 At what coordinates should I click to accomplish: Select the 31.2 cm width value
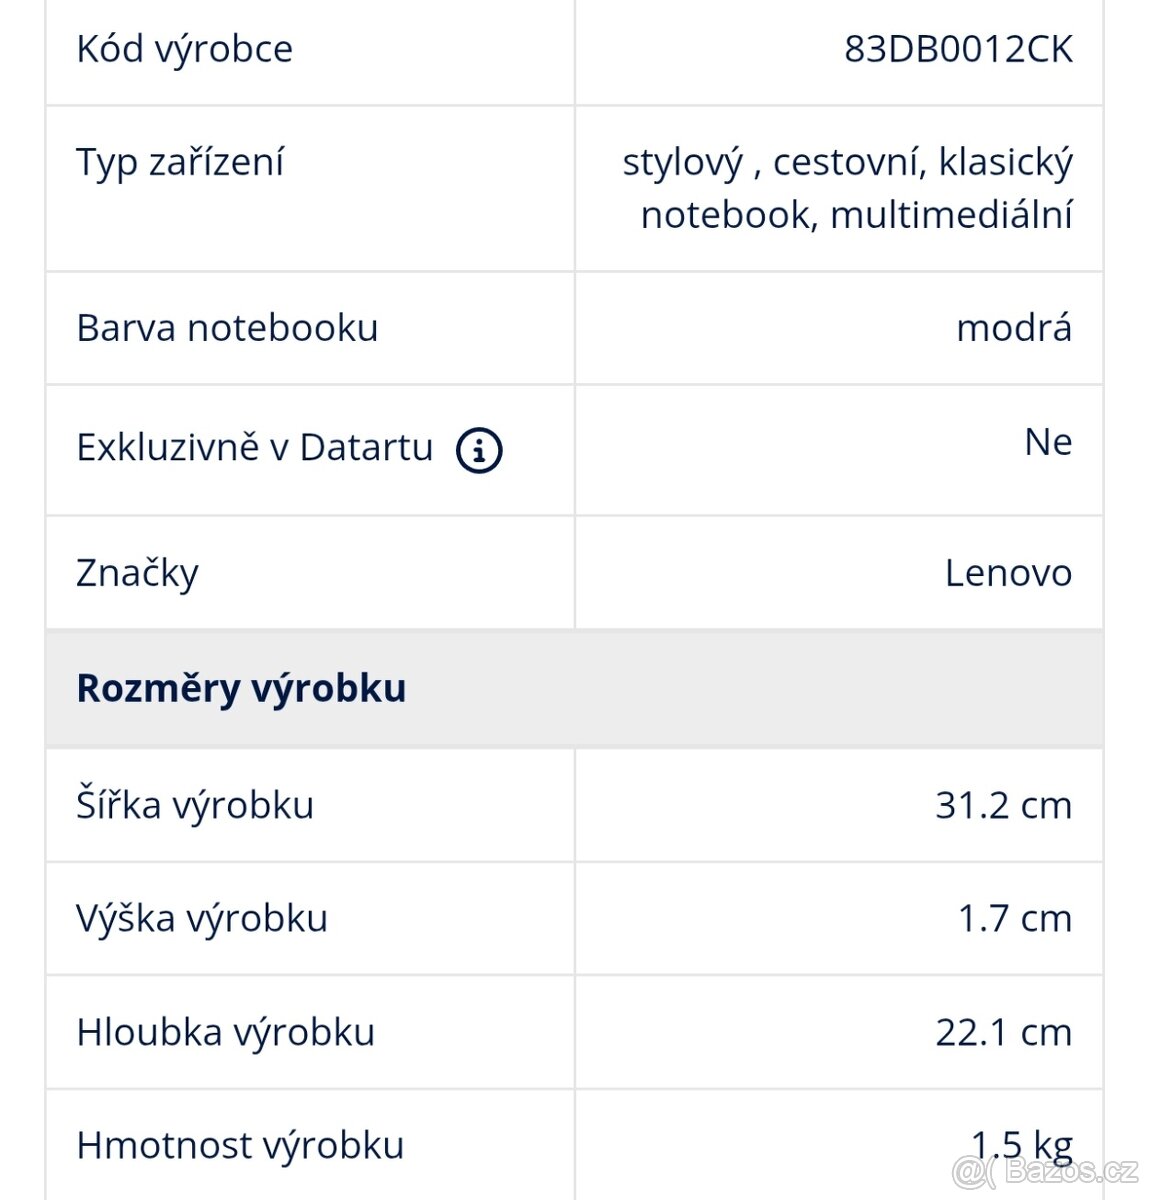point(1003,805)
